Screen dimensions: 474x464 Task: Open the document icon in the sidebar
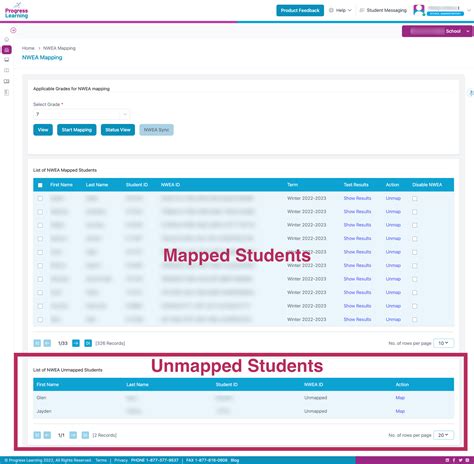pos(7,93)
